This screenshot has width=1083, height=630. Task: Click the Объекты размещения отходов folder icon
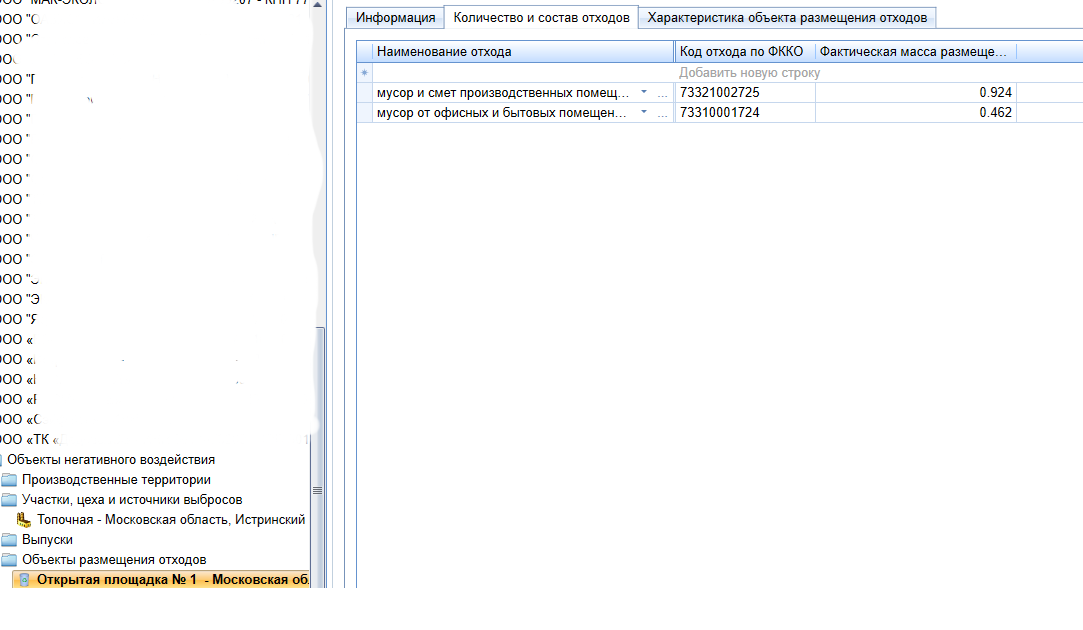pos(9,560)
